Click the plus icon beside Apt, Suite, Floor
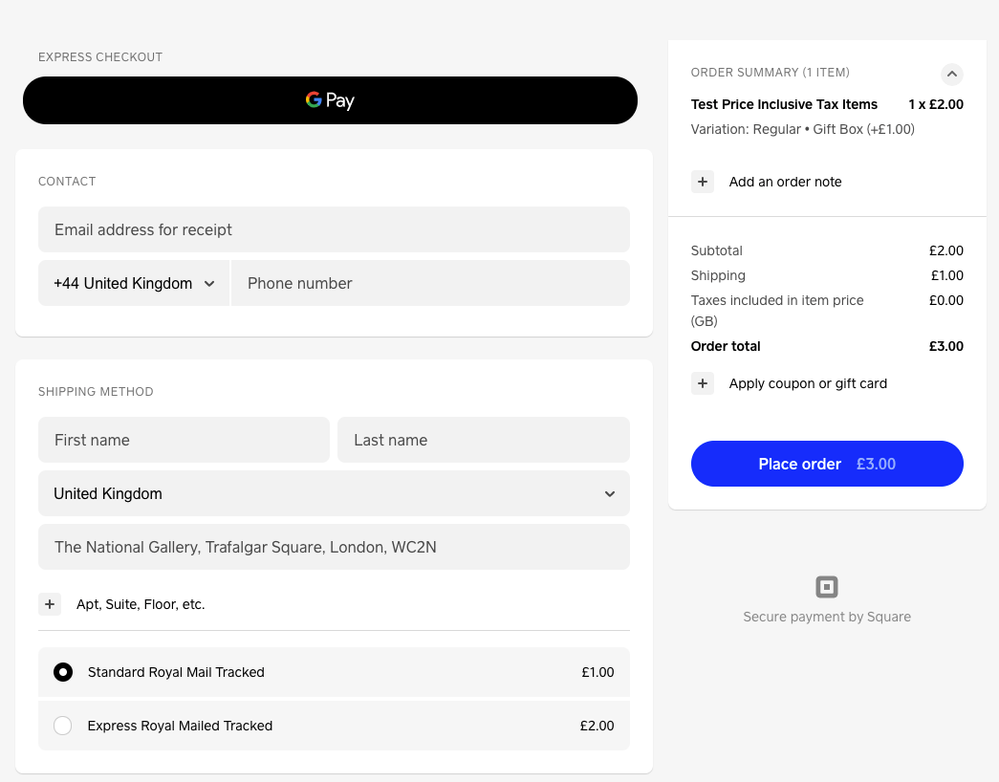This screenshot has height=782, width=999. tap(50, 604)
